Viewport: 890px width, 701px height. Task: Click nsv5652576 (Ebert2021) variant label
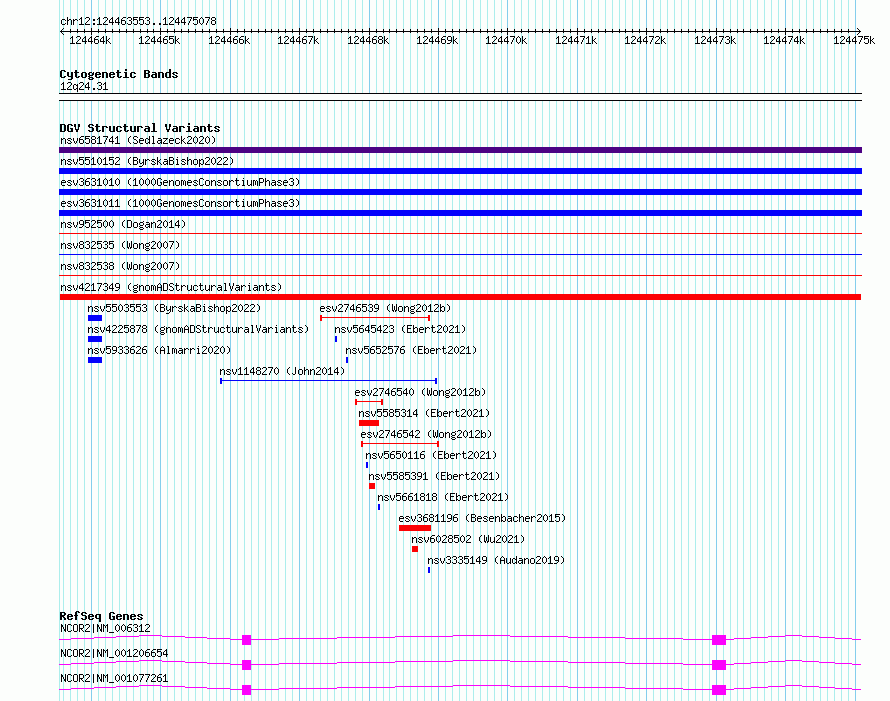tap(411, 350)
